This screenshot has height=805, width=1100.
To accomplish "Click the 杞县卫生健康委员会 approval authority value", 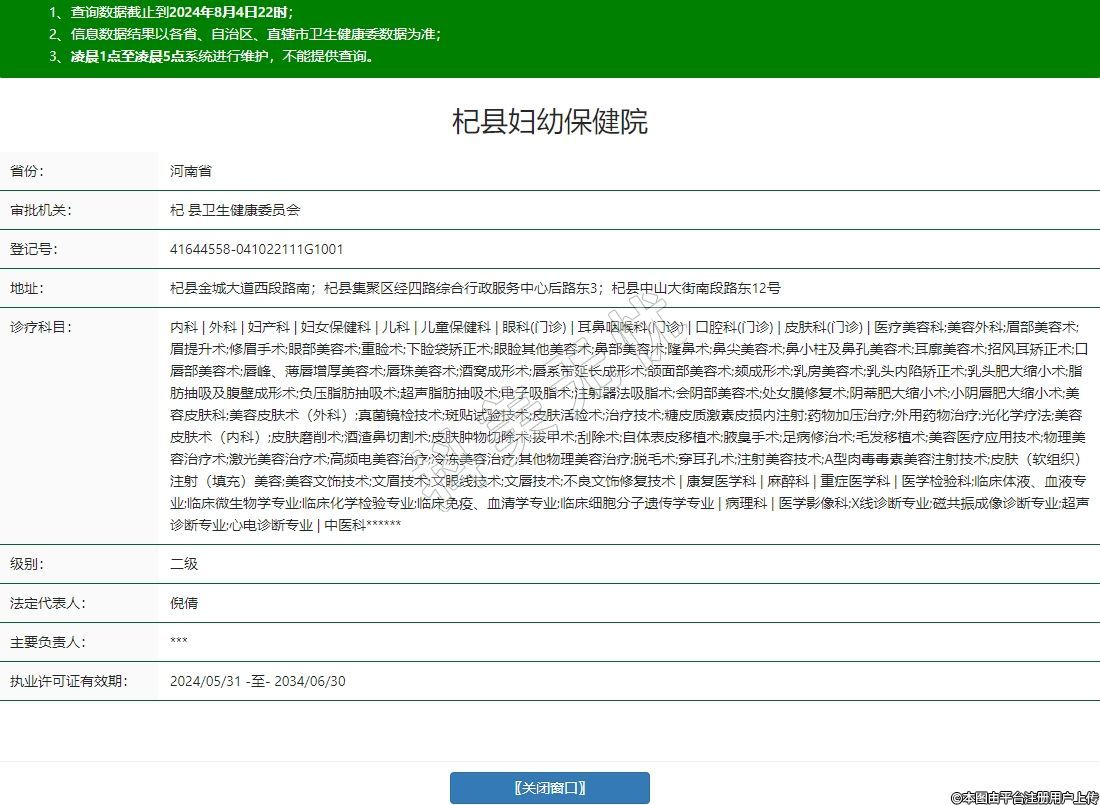I will [235, 210].
